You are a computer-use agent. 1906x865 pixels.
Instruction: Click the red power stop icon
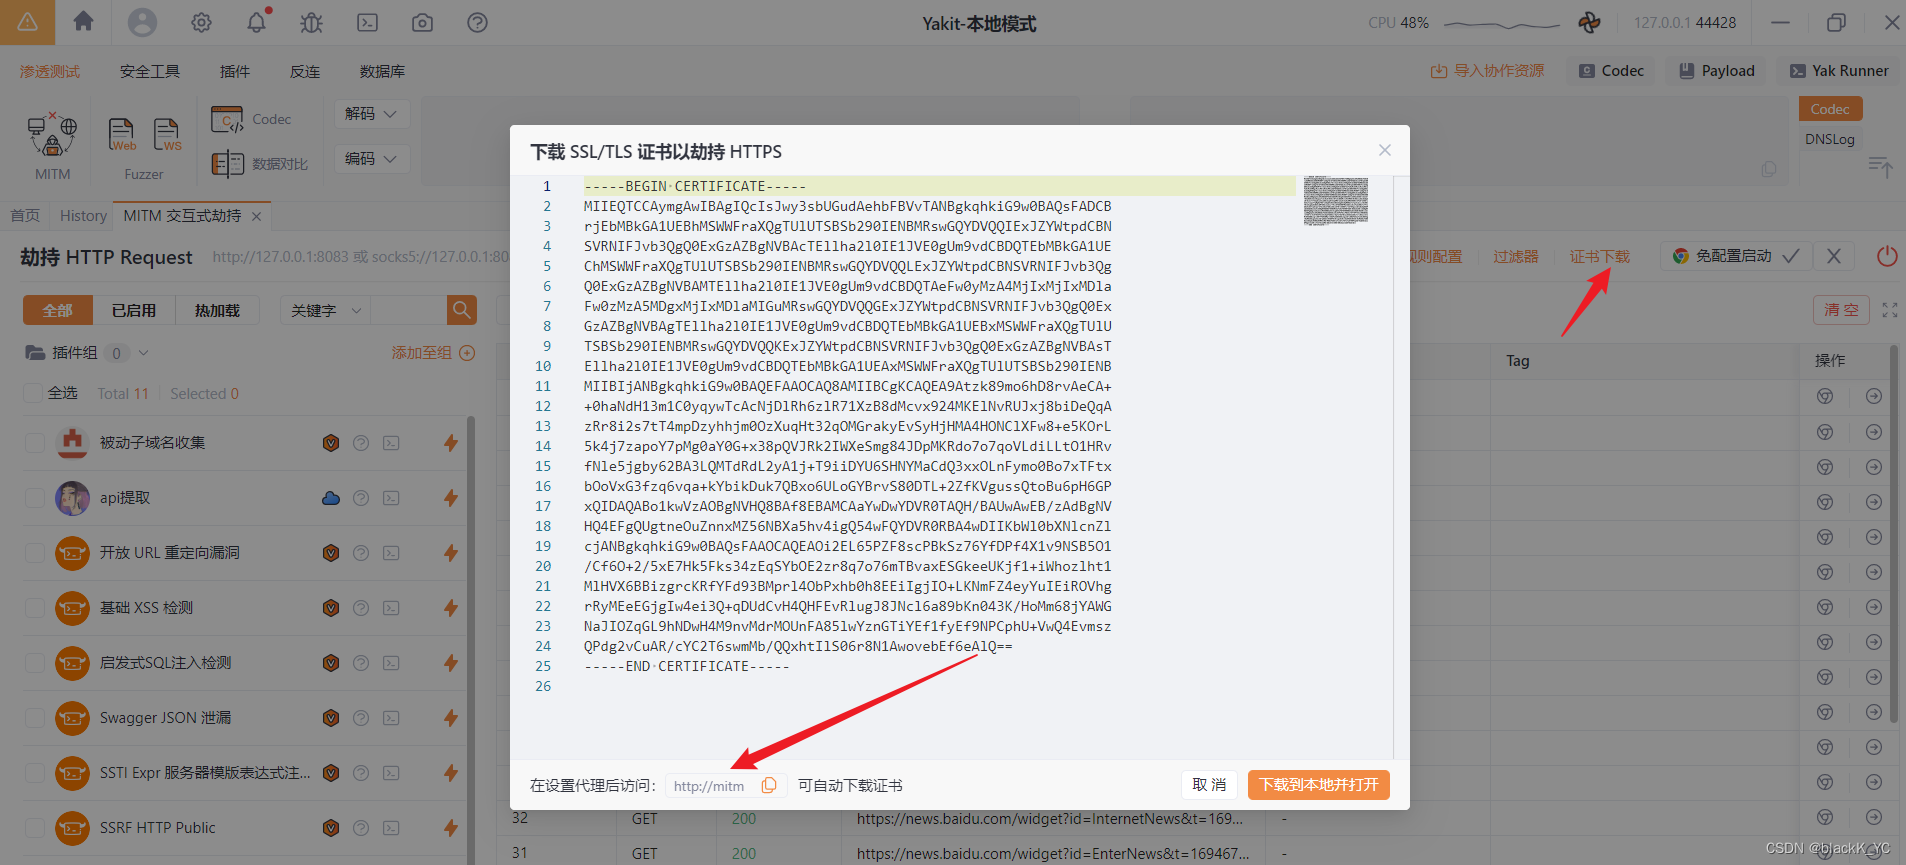click(1887, 256)
